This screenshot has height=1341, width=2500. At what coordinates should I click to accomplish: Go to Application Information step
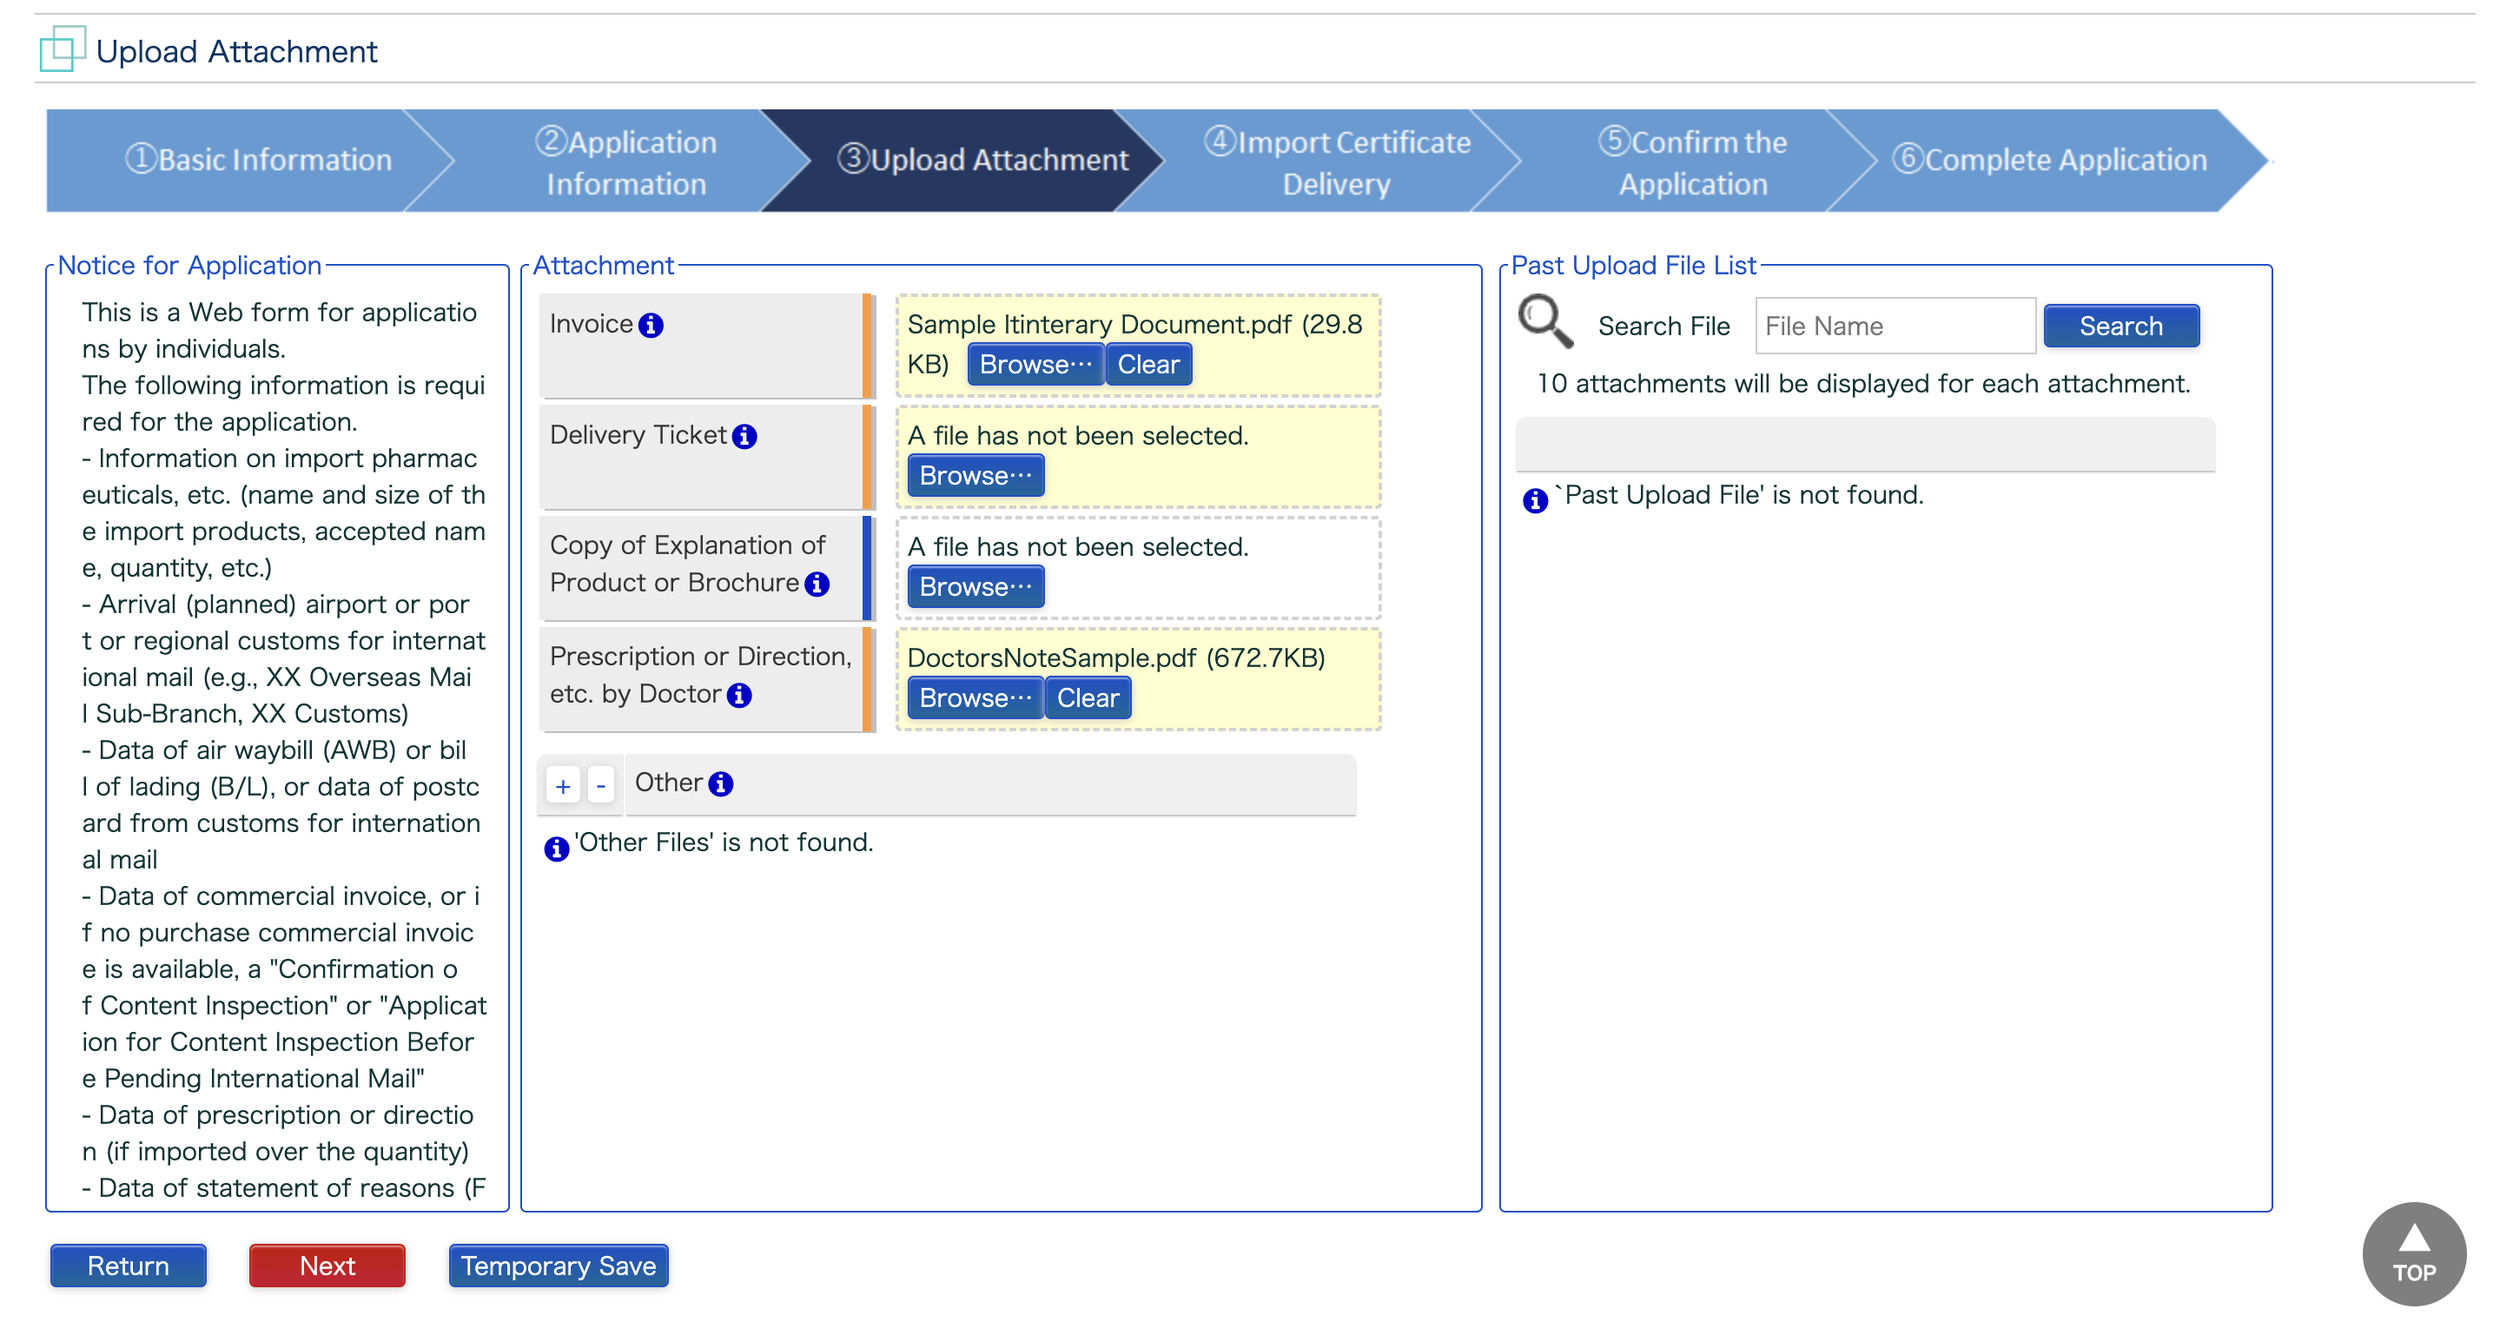pos(626,162)
